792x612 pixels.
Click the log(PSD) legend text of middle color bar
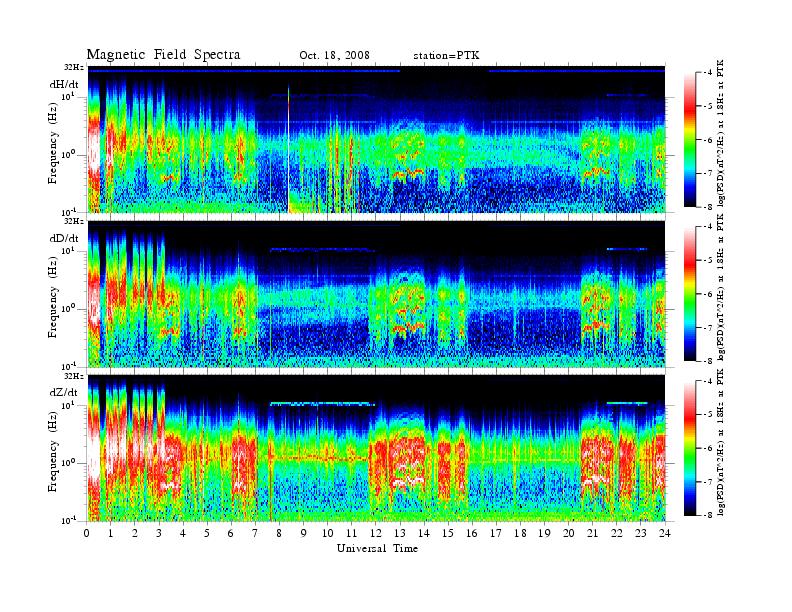click(x=721, y=287)
